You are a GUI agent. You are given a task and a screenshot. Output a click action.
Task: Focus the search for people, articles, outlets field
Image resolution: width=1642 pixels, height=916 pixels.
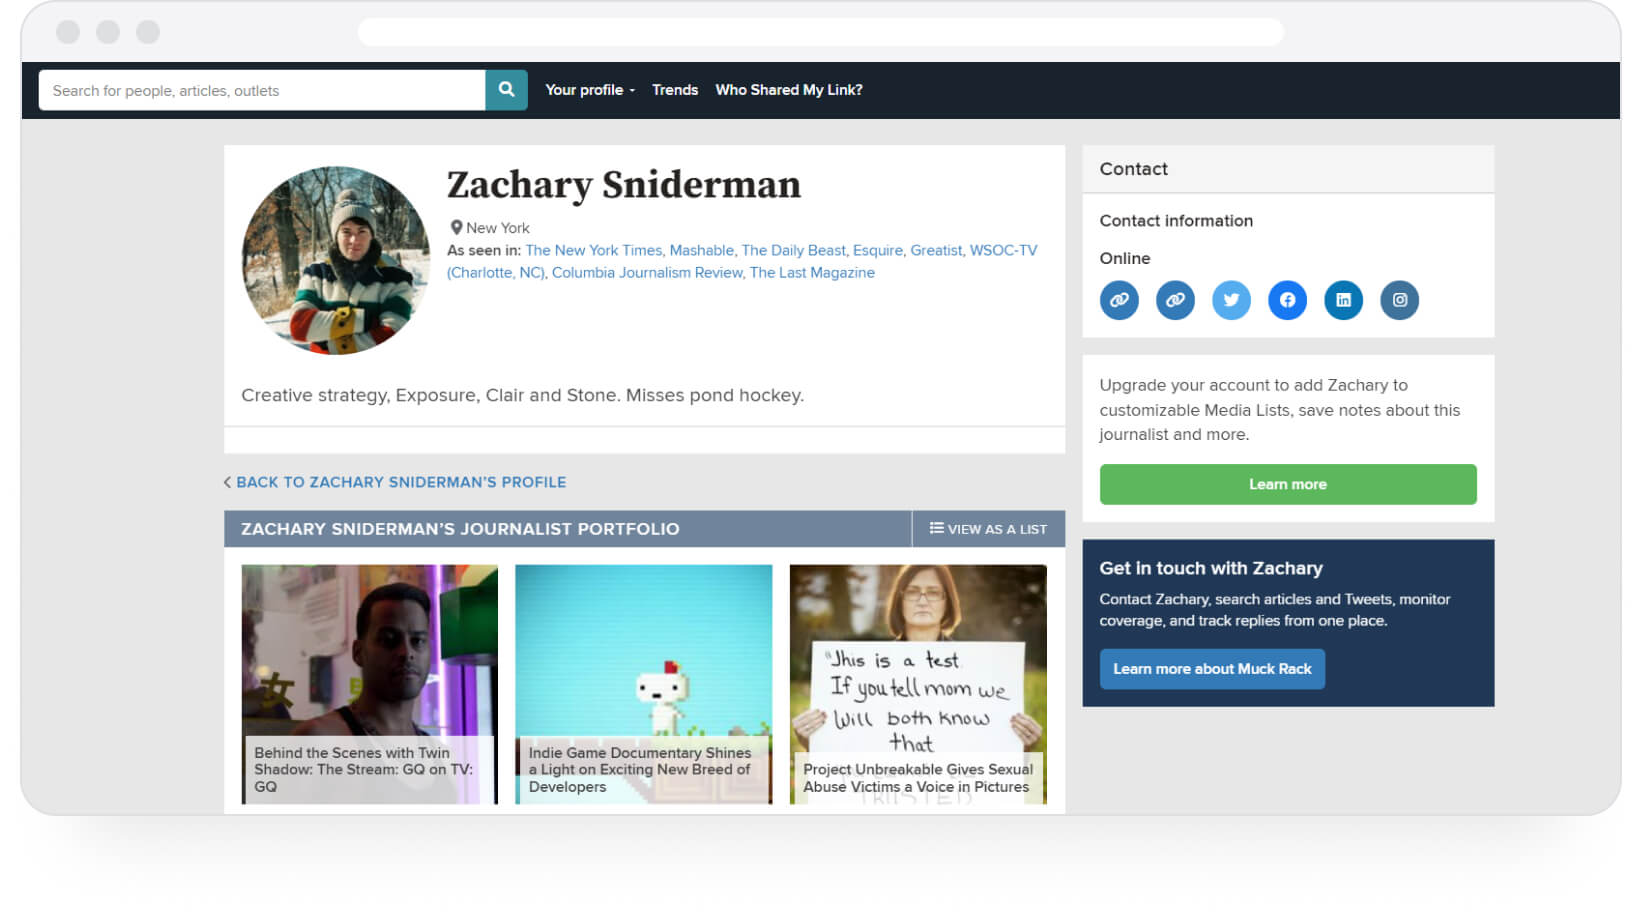[x=262, y=90]
